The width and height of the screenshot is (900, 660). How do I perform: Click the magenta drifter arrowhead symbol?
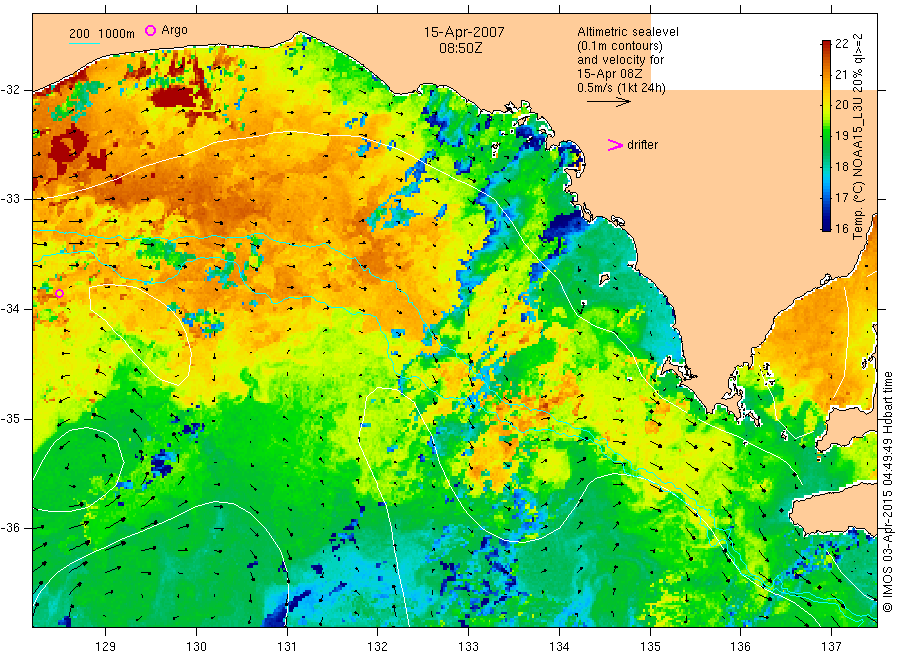click(x=615, y=145)
